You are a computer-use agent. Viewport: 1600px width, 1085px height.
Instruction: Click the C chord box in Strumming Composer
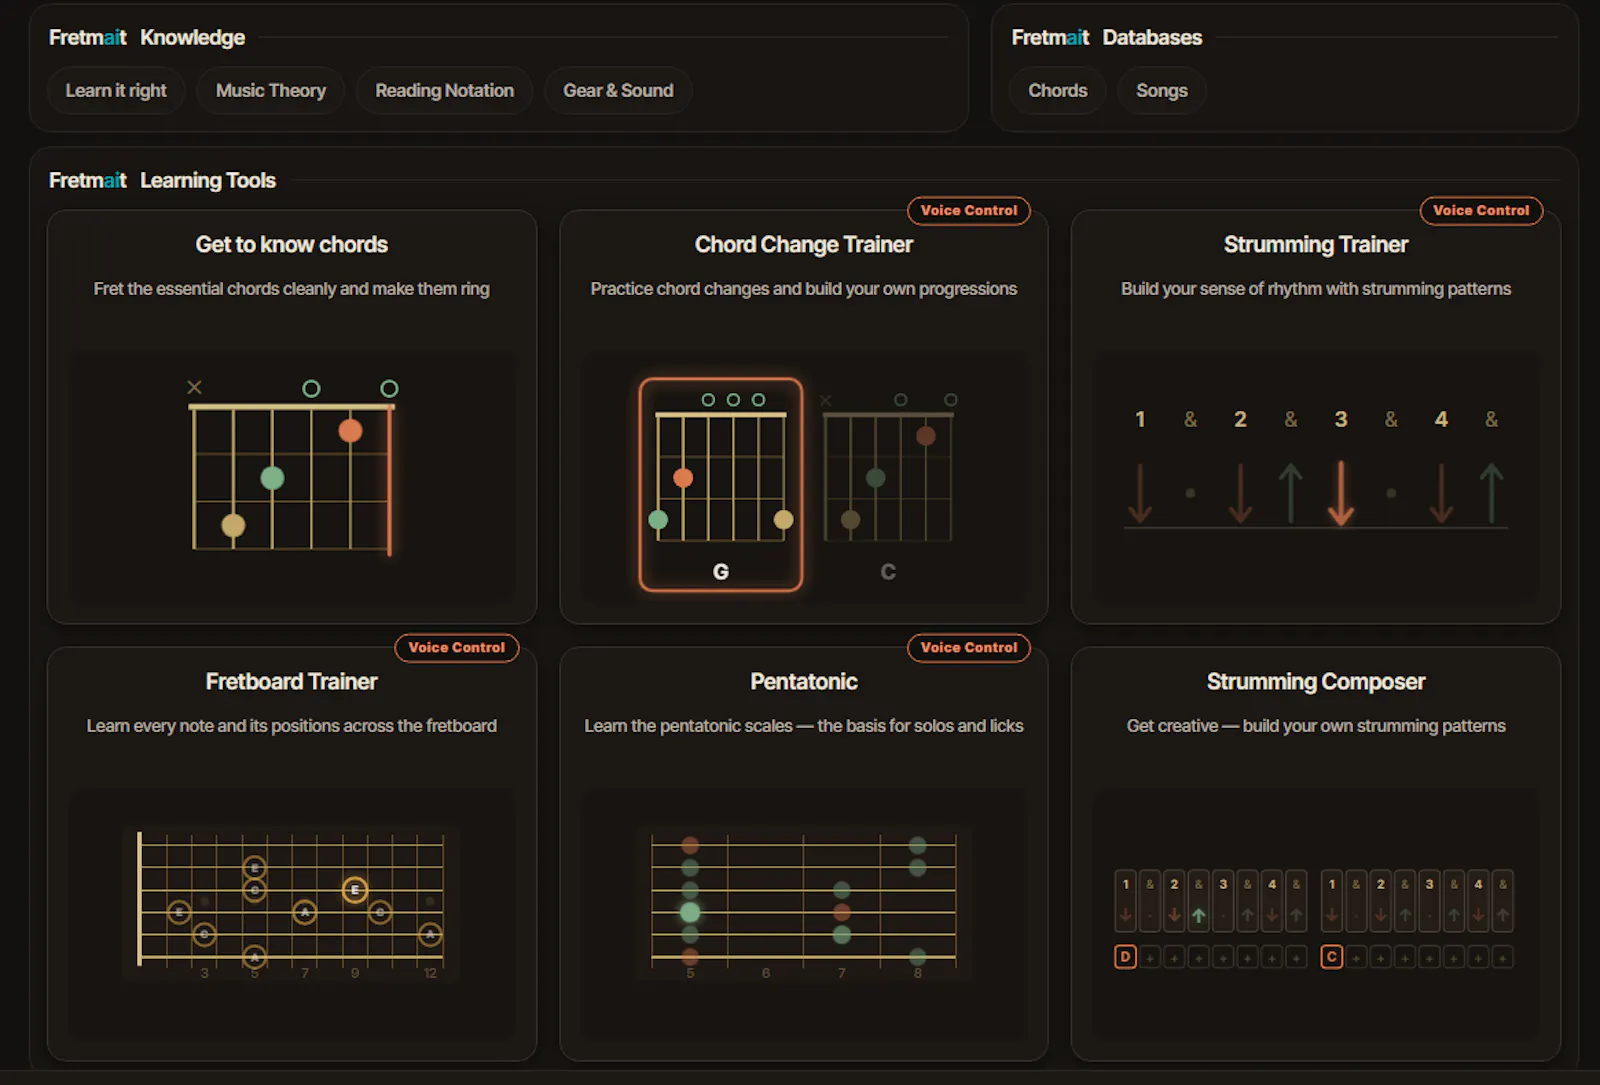point(1331,957)
